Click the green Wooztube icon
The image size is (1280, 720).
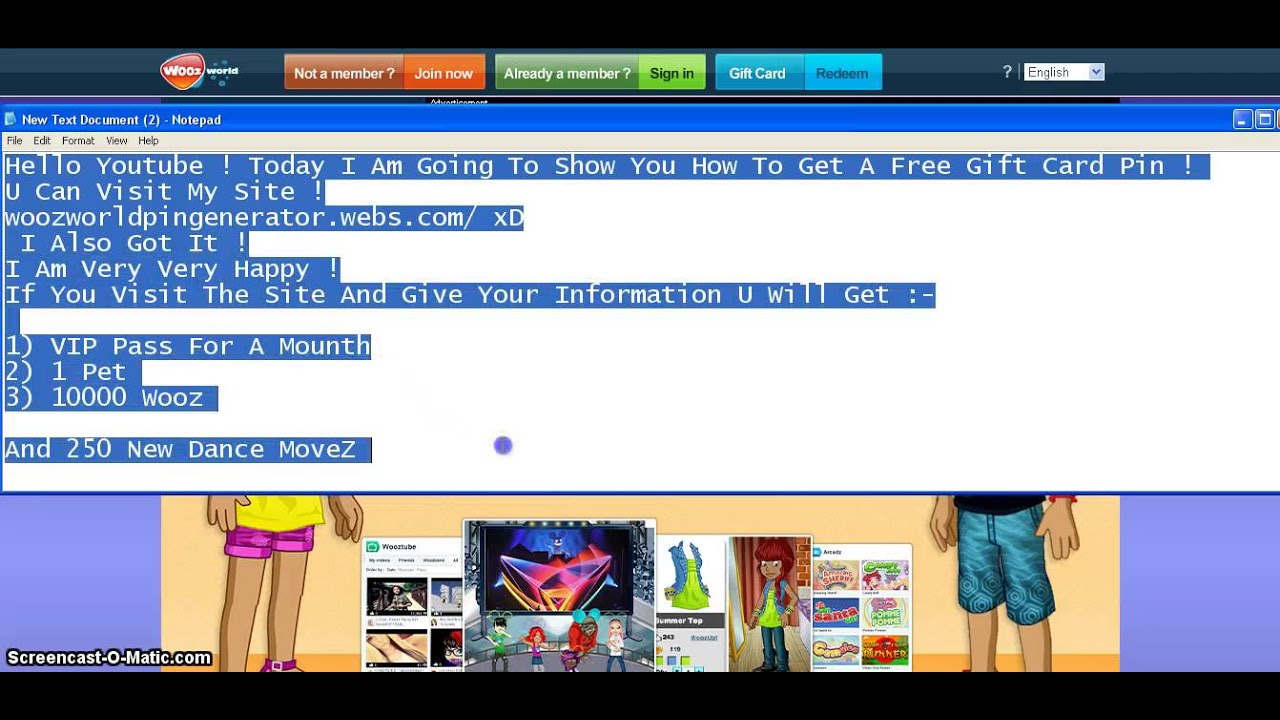(x=372, y=547)
